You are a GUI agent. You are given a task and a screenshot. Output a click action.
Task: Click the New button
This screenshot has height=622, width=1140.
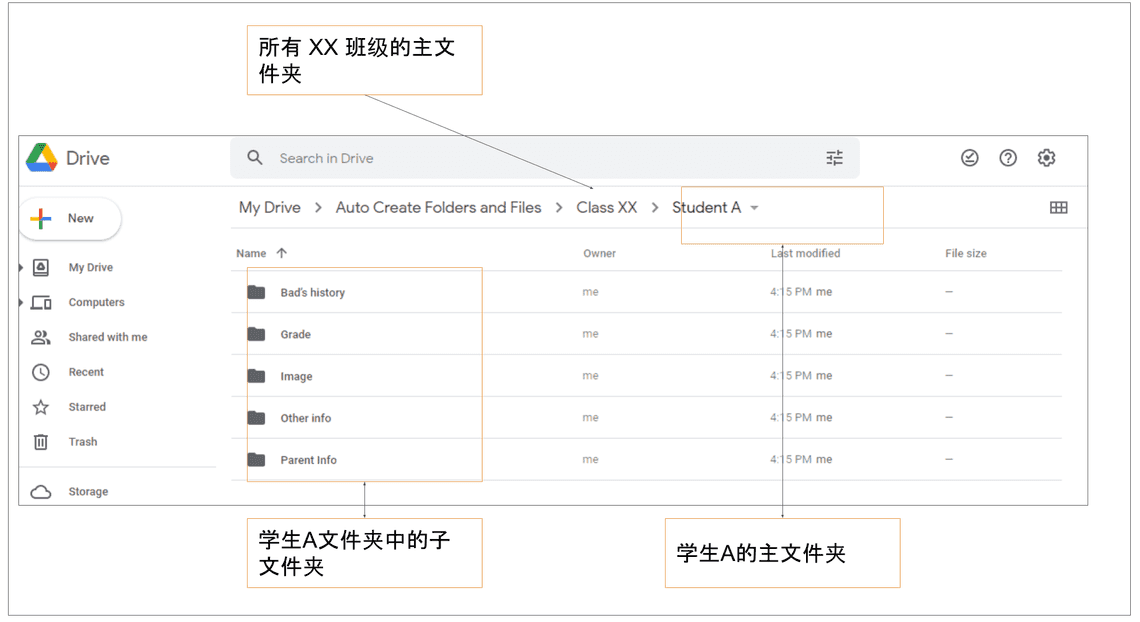[x=70, y=218]
